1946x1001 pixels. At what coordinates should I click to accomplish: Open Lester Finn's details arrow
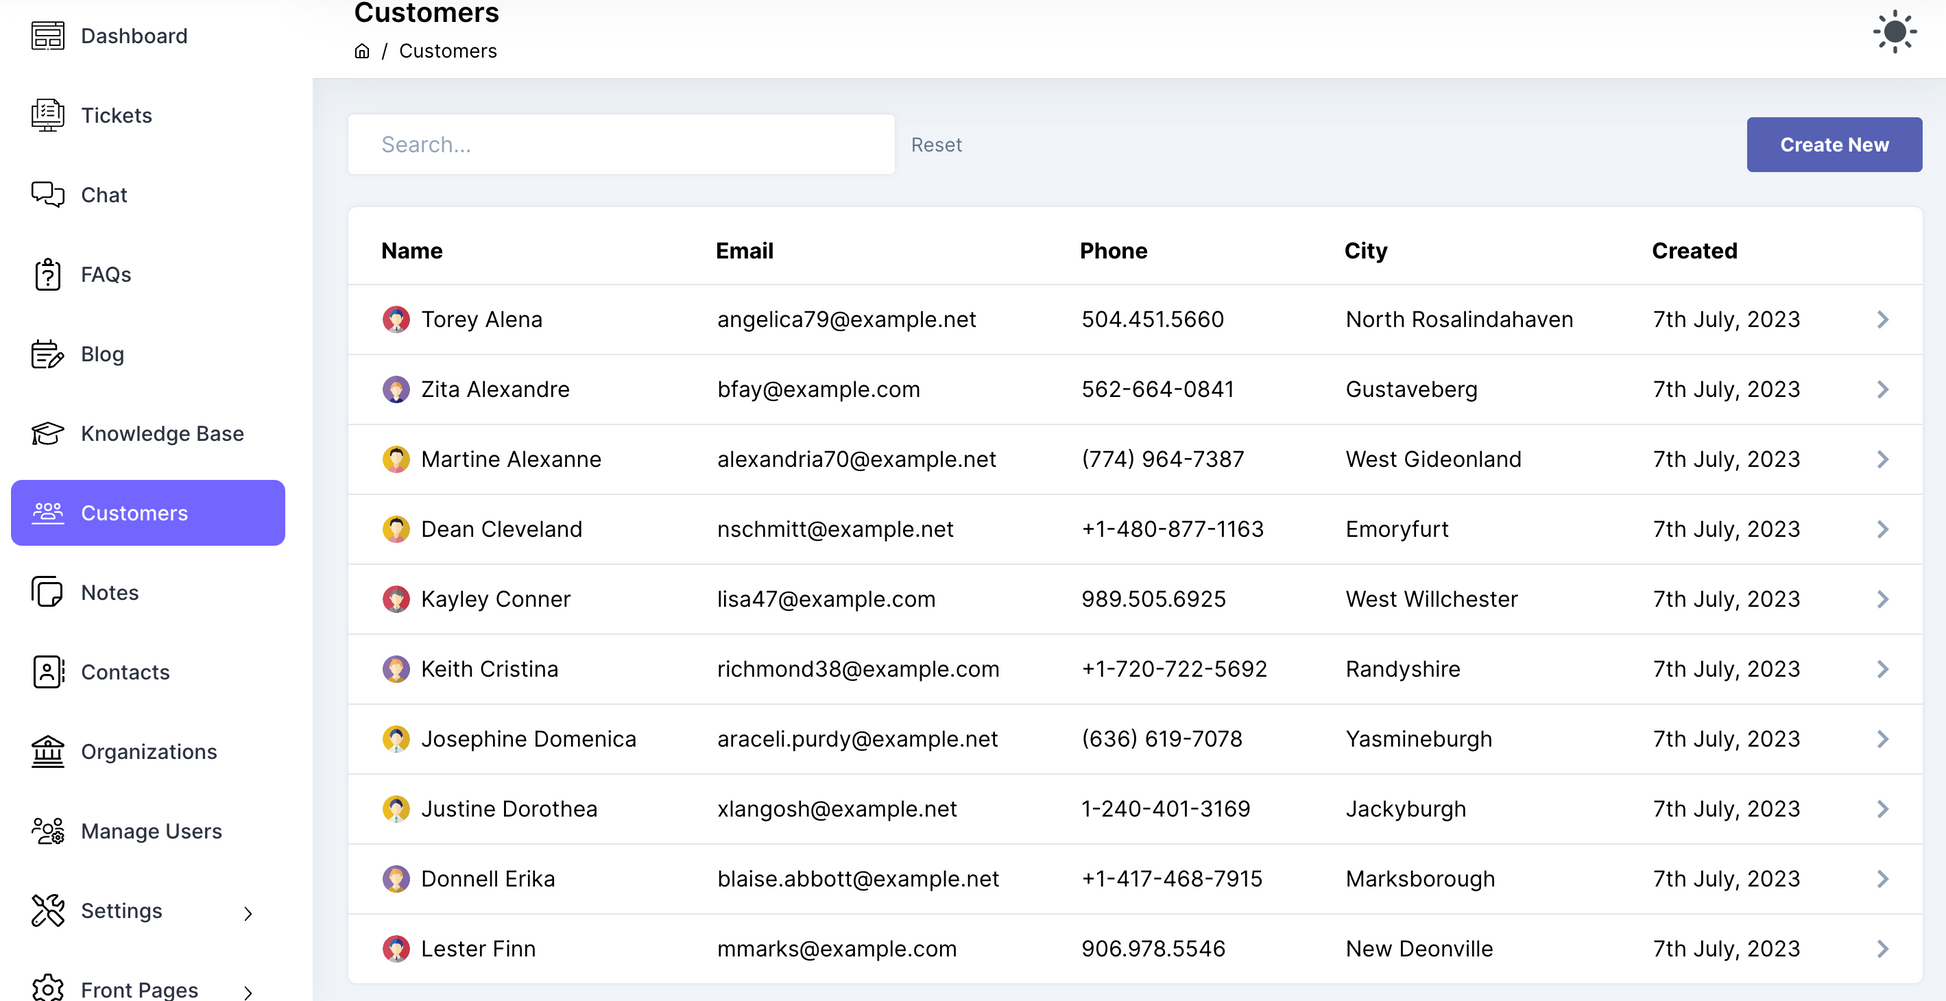[x=1882, y=949]
